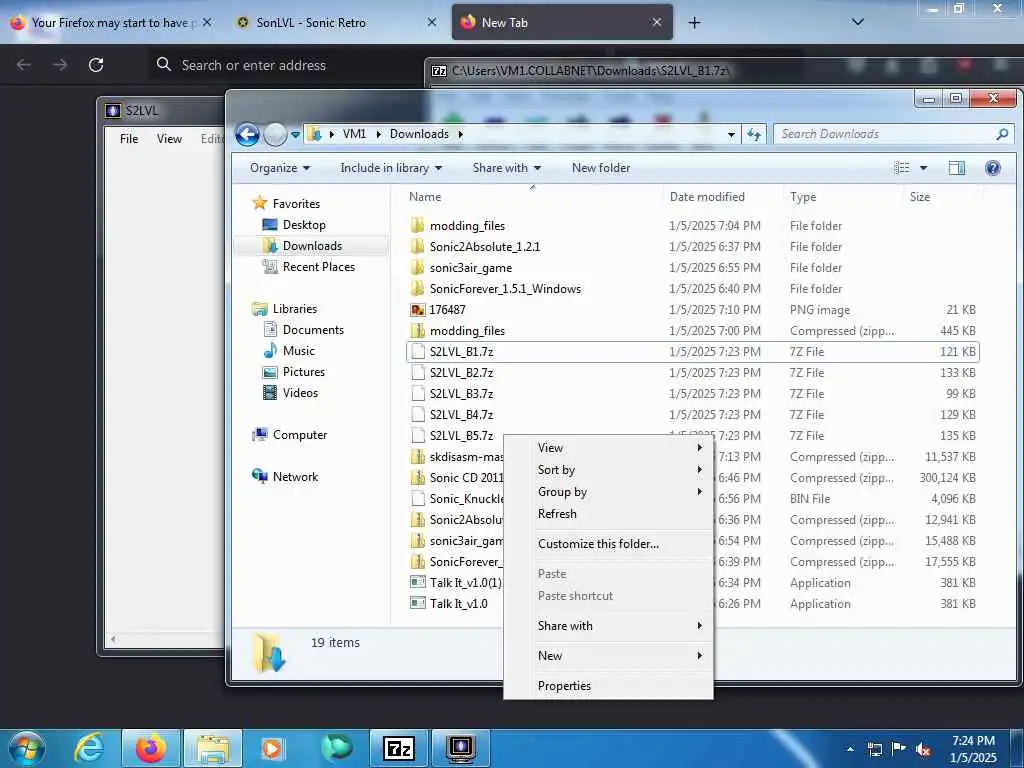This screenshot has width=1024, height=768.
Task: Open the view options dropdown arrow
Action: point(923,168)
